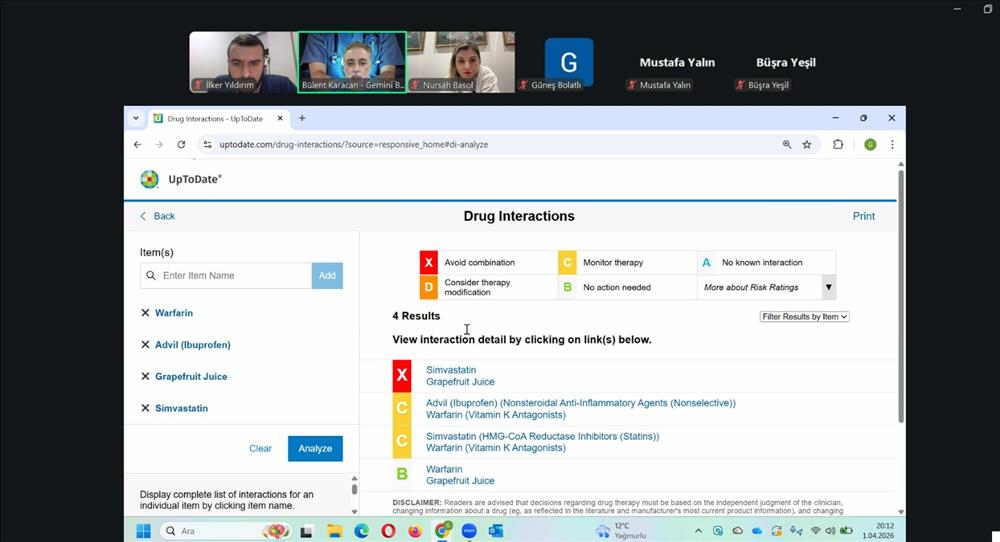Open the Filter Results by Item dropdown
The width and height of the screenshot is (1000, 542).
(804, 316)
